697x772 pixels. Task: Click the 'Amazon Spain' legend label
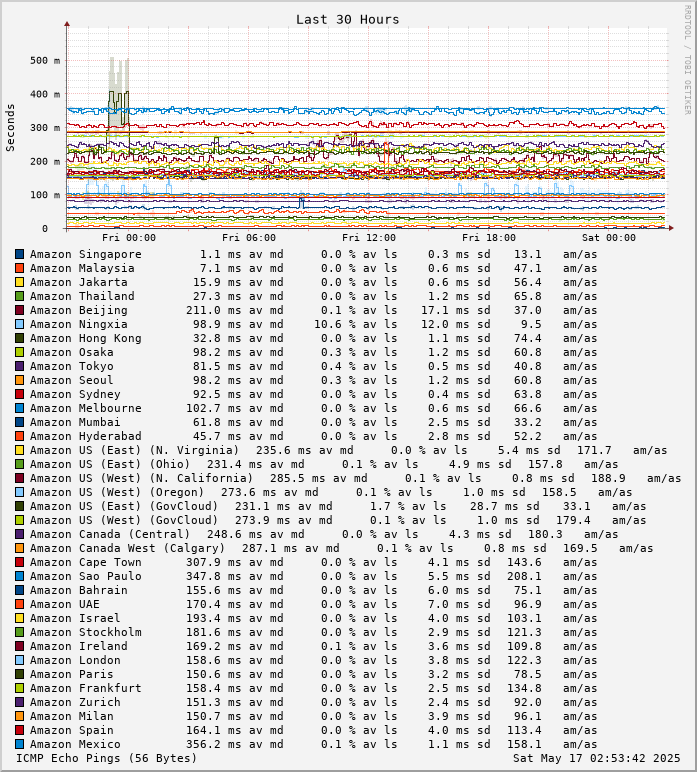[x=72, y=730]
